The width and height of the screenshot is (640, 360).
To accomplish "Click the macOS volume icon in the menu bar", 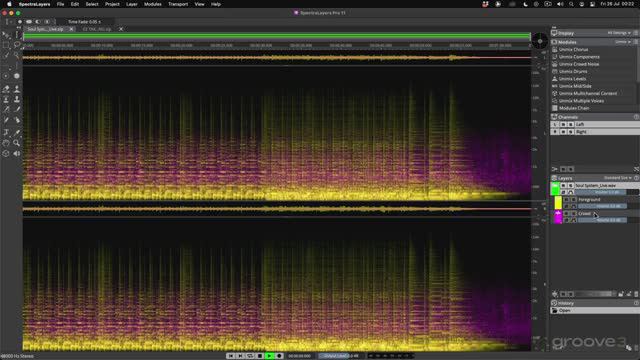I will point(560,4).
